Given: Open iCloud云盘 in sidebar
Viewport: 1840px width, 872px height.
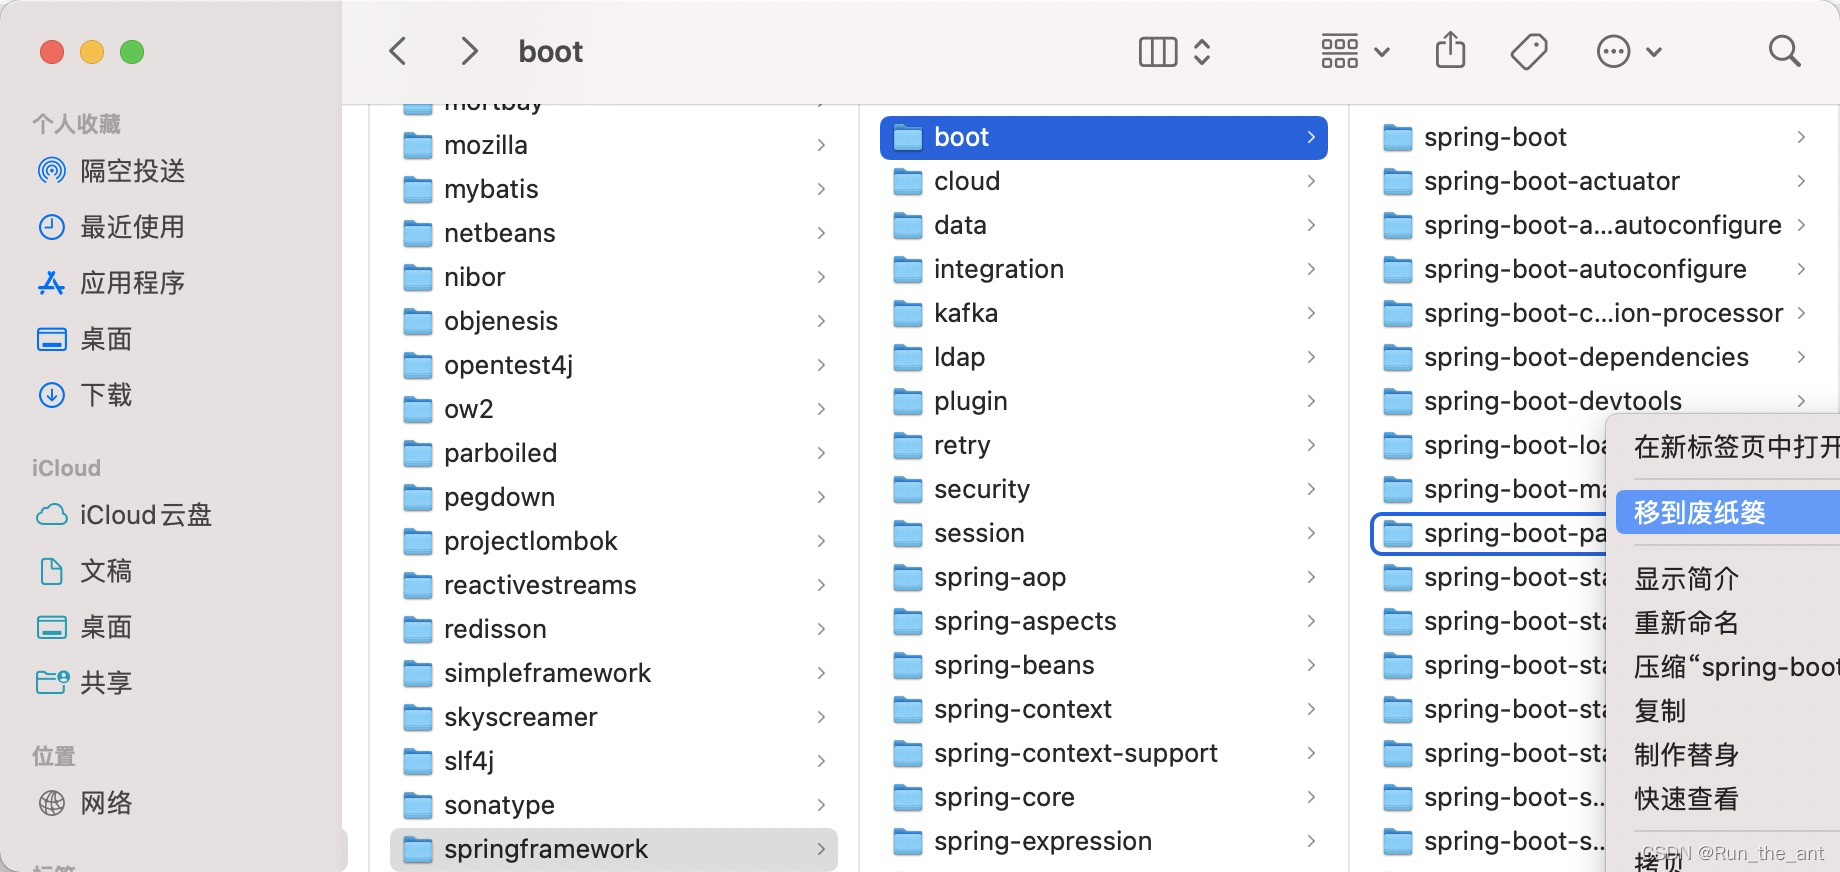Looking at the screenshot, I should click(124, 515).
